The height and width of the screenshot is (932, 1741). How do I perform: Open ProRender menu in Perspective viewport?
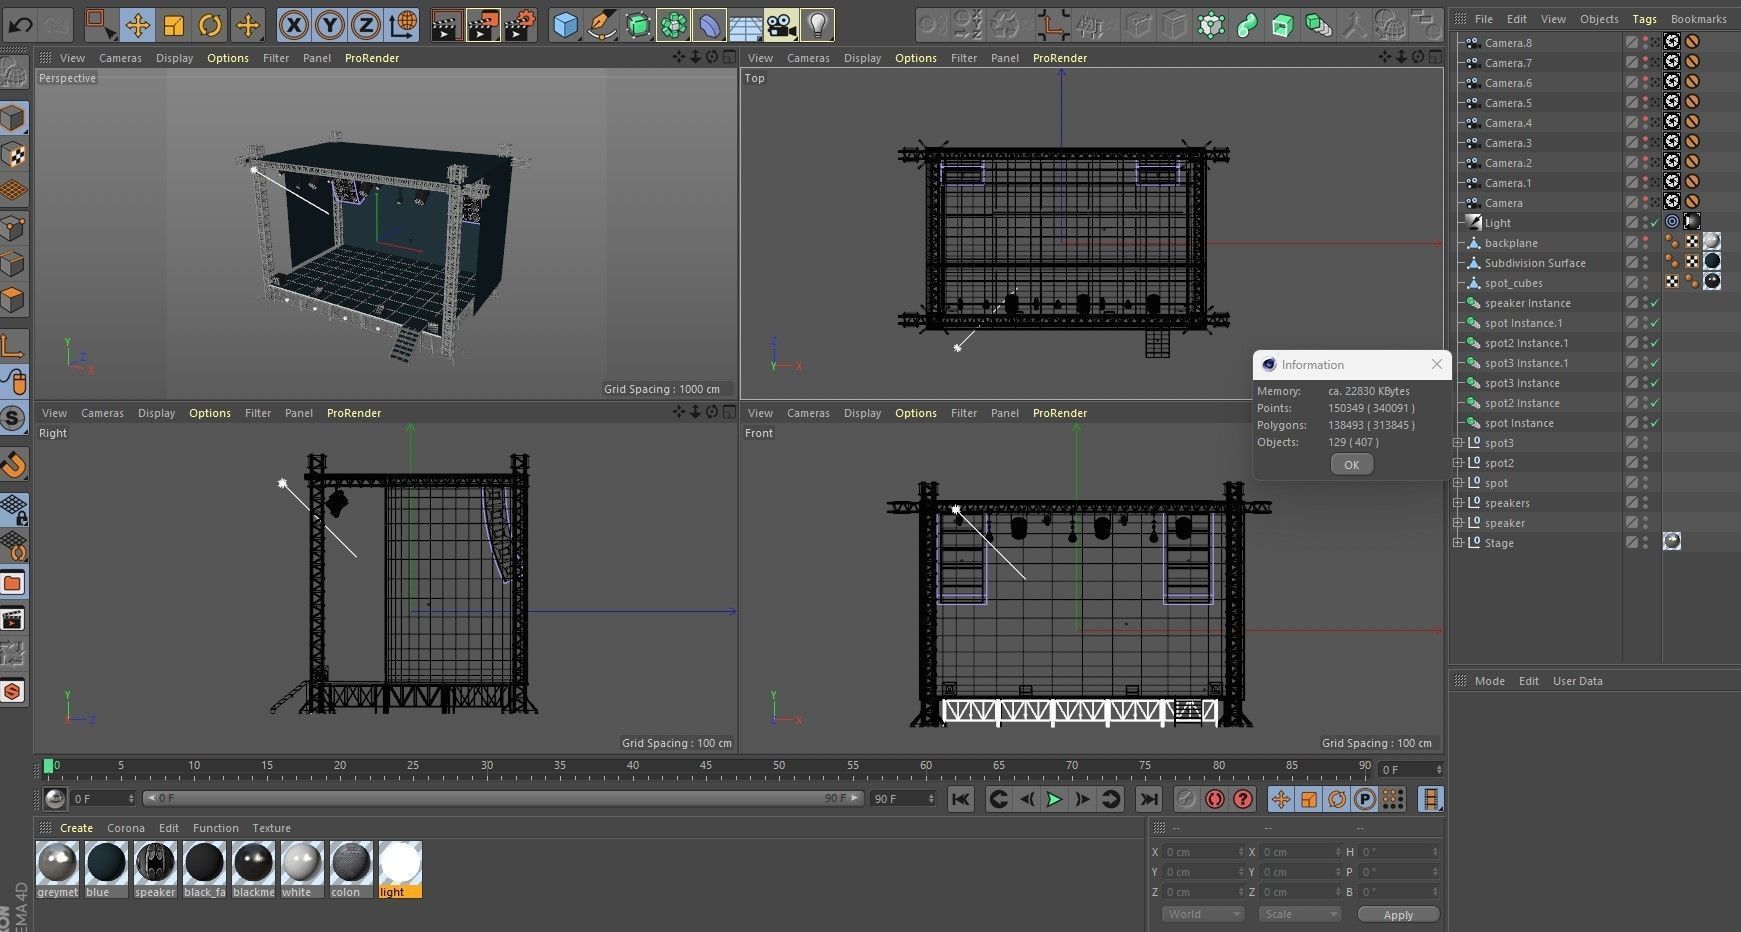pyautogui.click(x=371, y=58)
